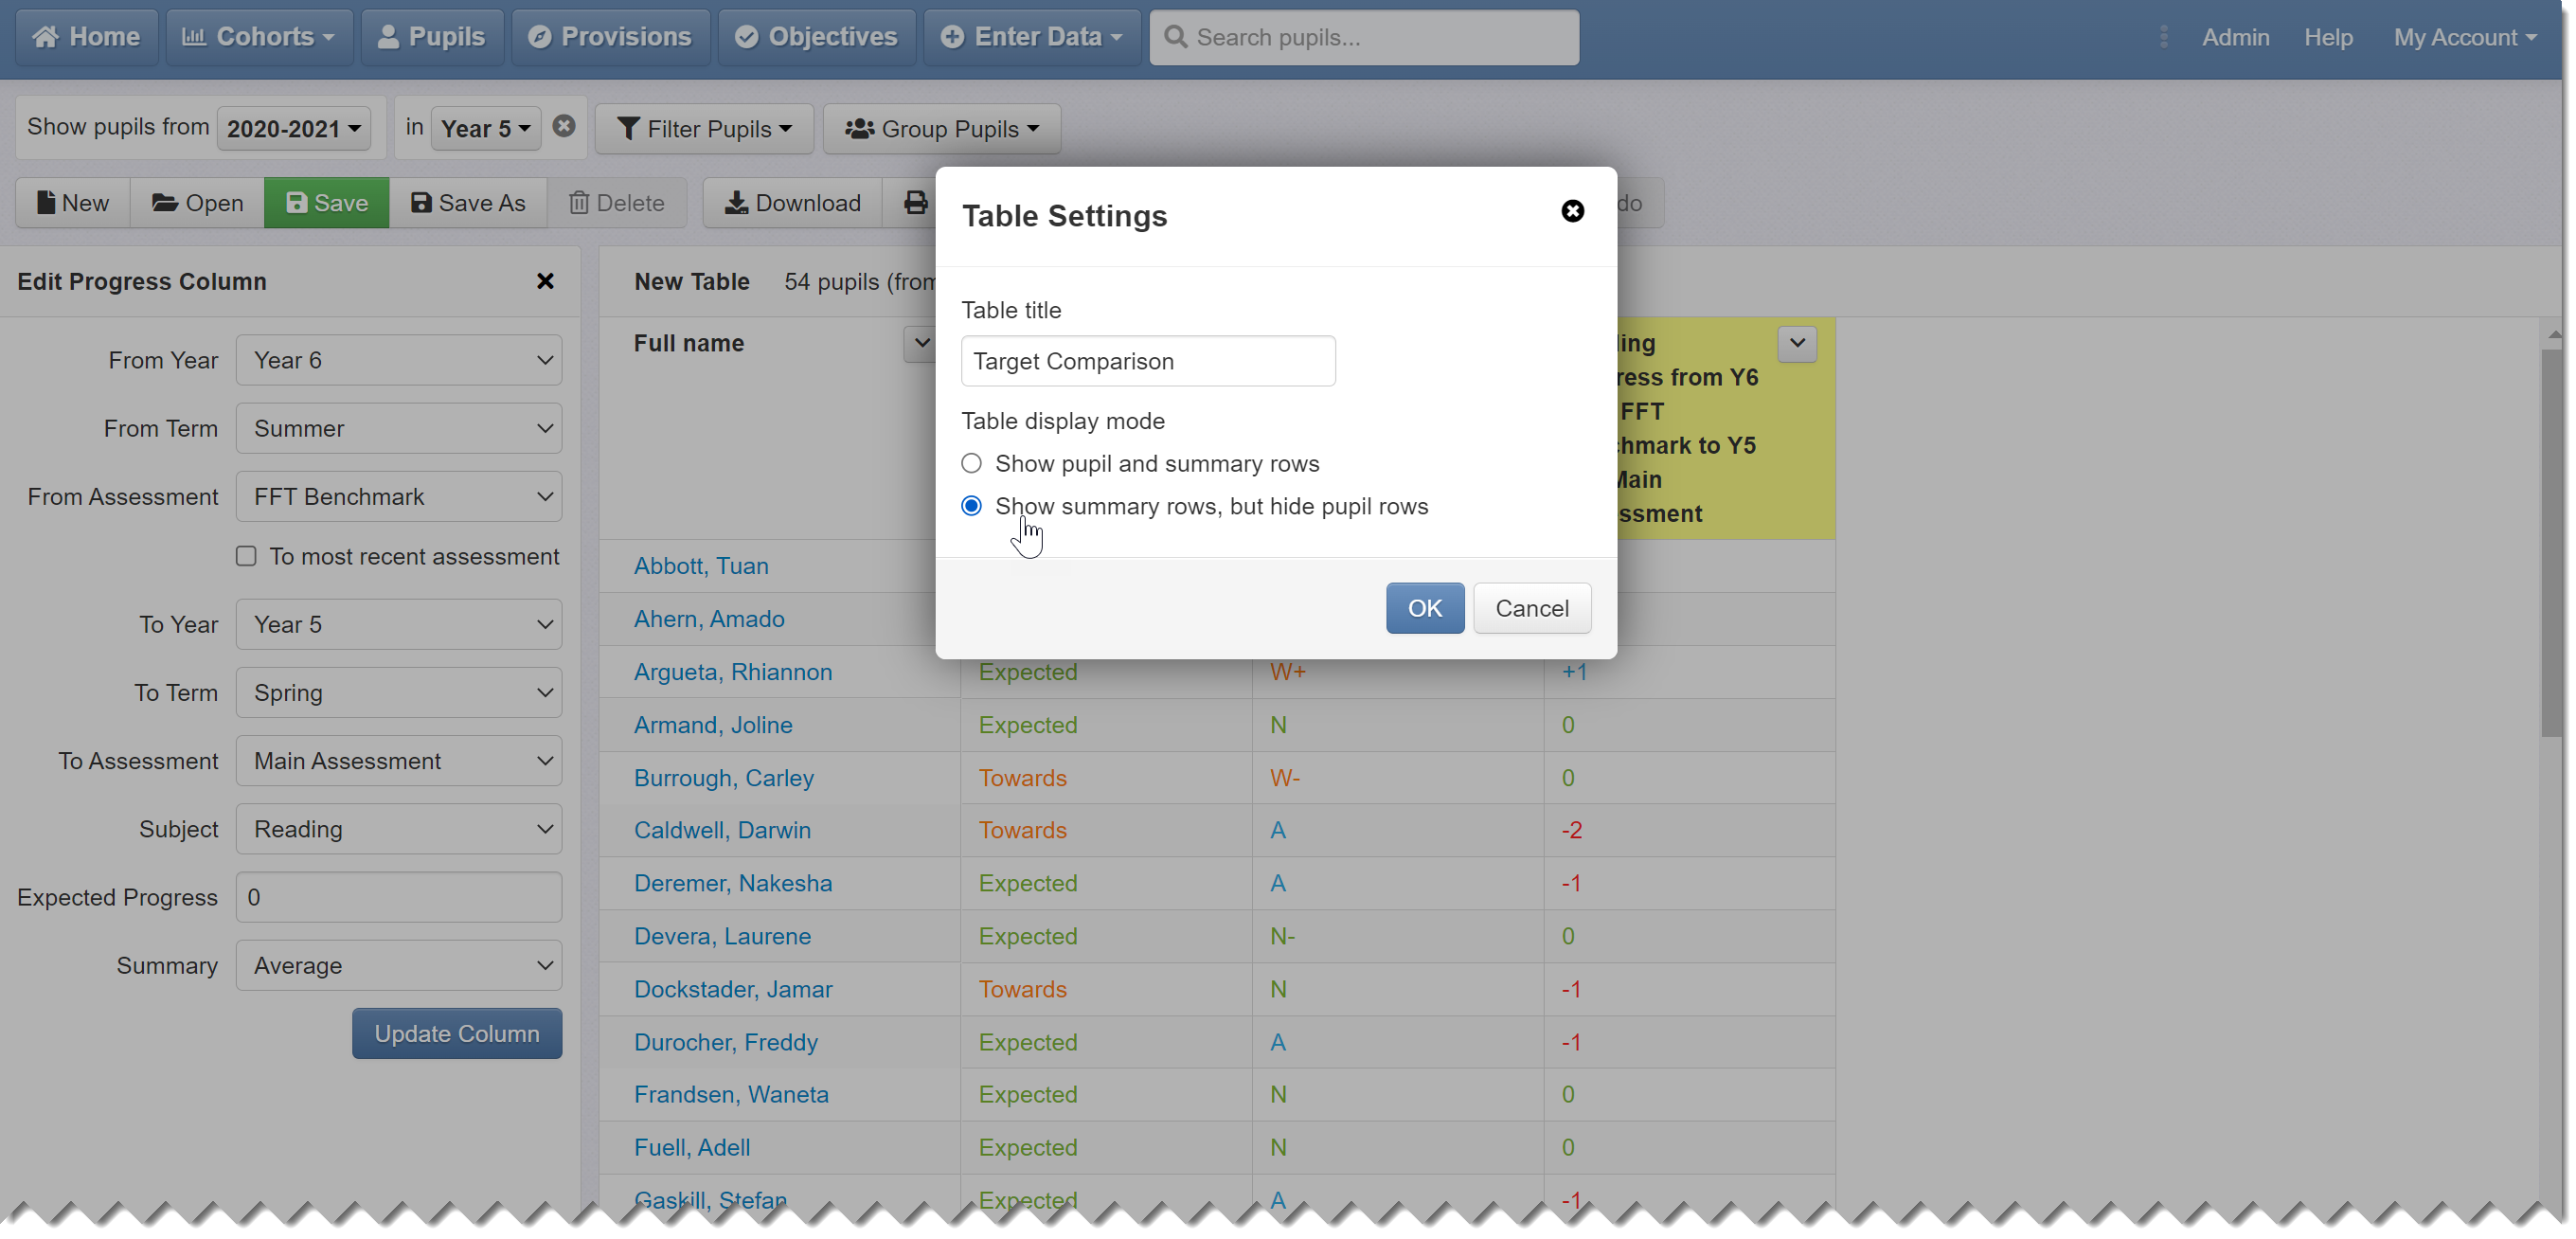This screenshot has height=1239, width=2576.
Task: Open the Provisions page
Action: pyautogui.click(x=611, y=37)
